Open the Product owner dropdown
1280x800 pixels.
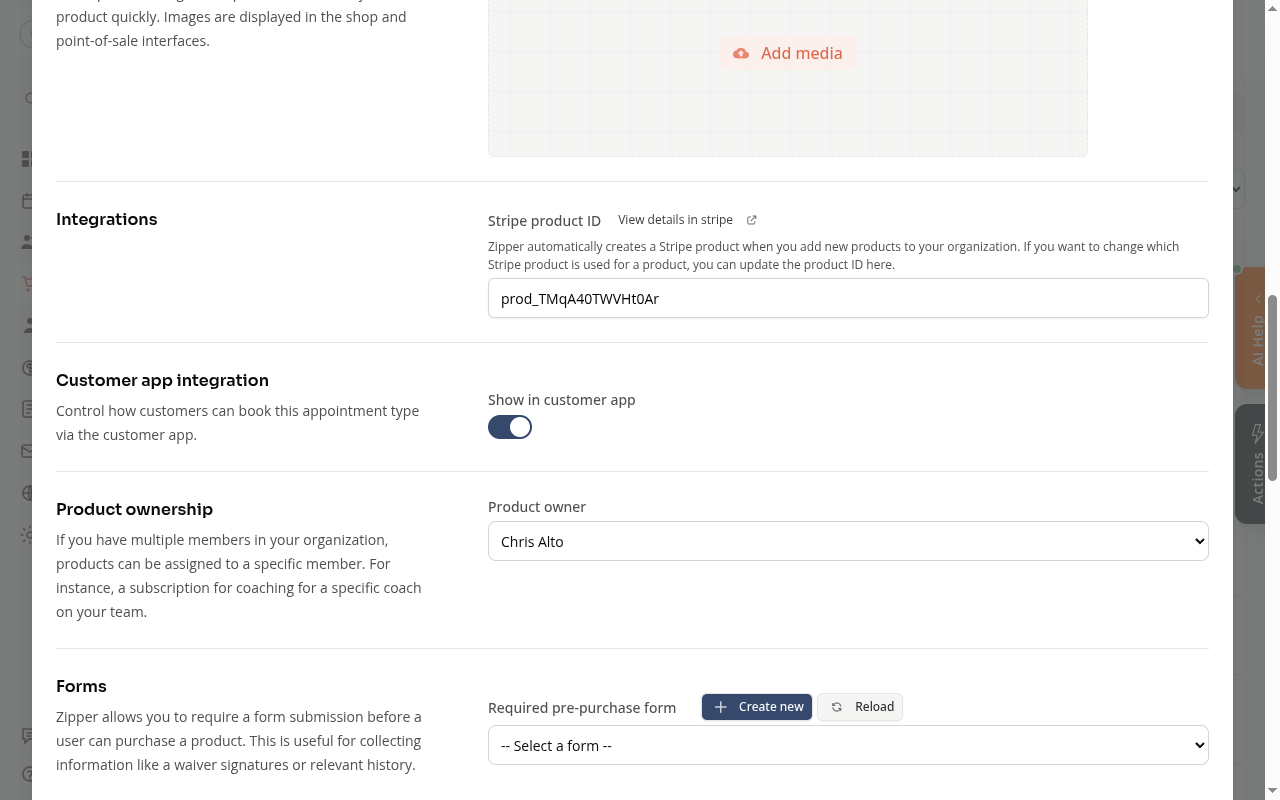coord(848,541)
